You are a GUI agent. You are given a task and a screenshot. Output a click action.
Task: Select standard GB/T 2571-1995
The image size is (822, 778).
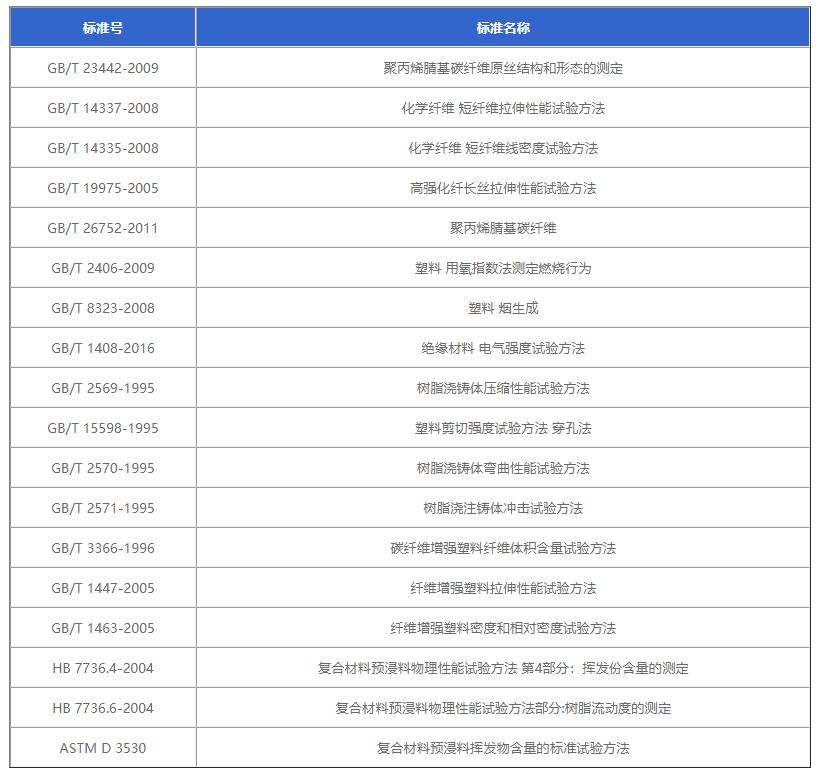point(102,508)
